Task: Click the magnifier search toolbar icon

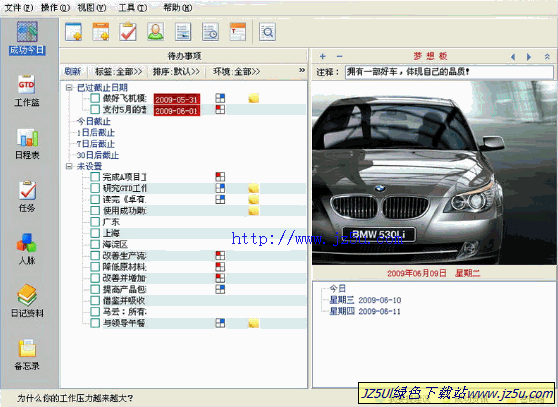Action: tap(267, 32)
